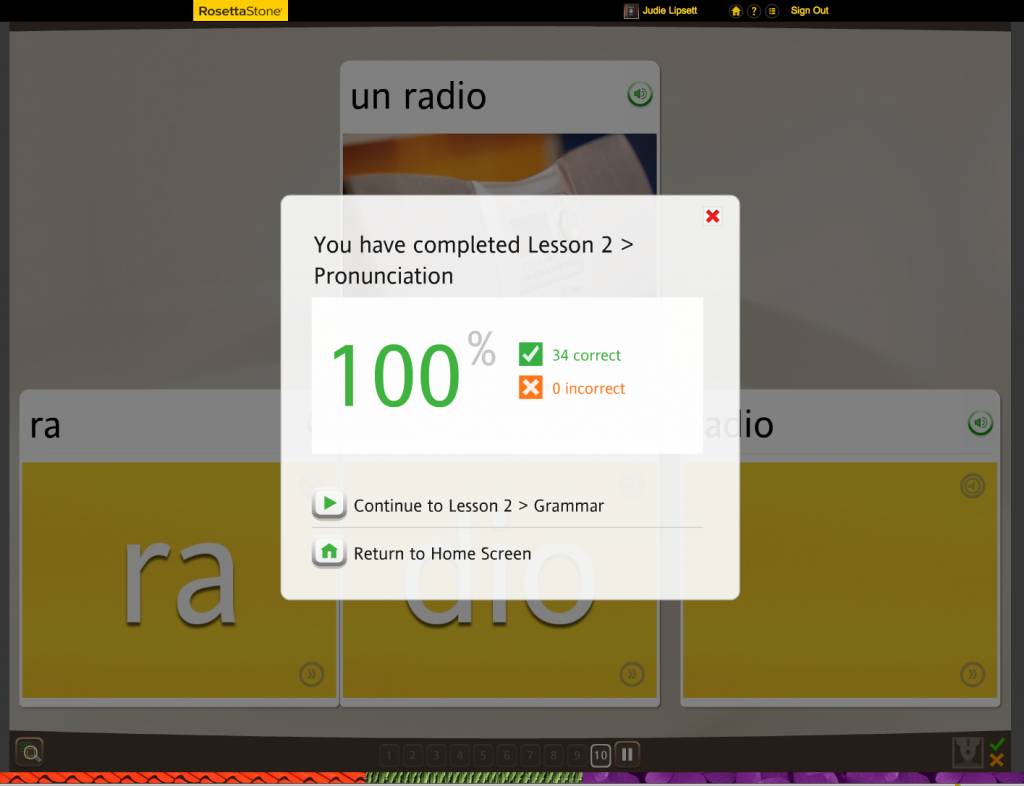Sign out of the account
Viewport: 1024px width, 786px height.
point(809,10)
